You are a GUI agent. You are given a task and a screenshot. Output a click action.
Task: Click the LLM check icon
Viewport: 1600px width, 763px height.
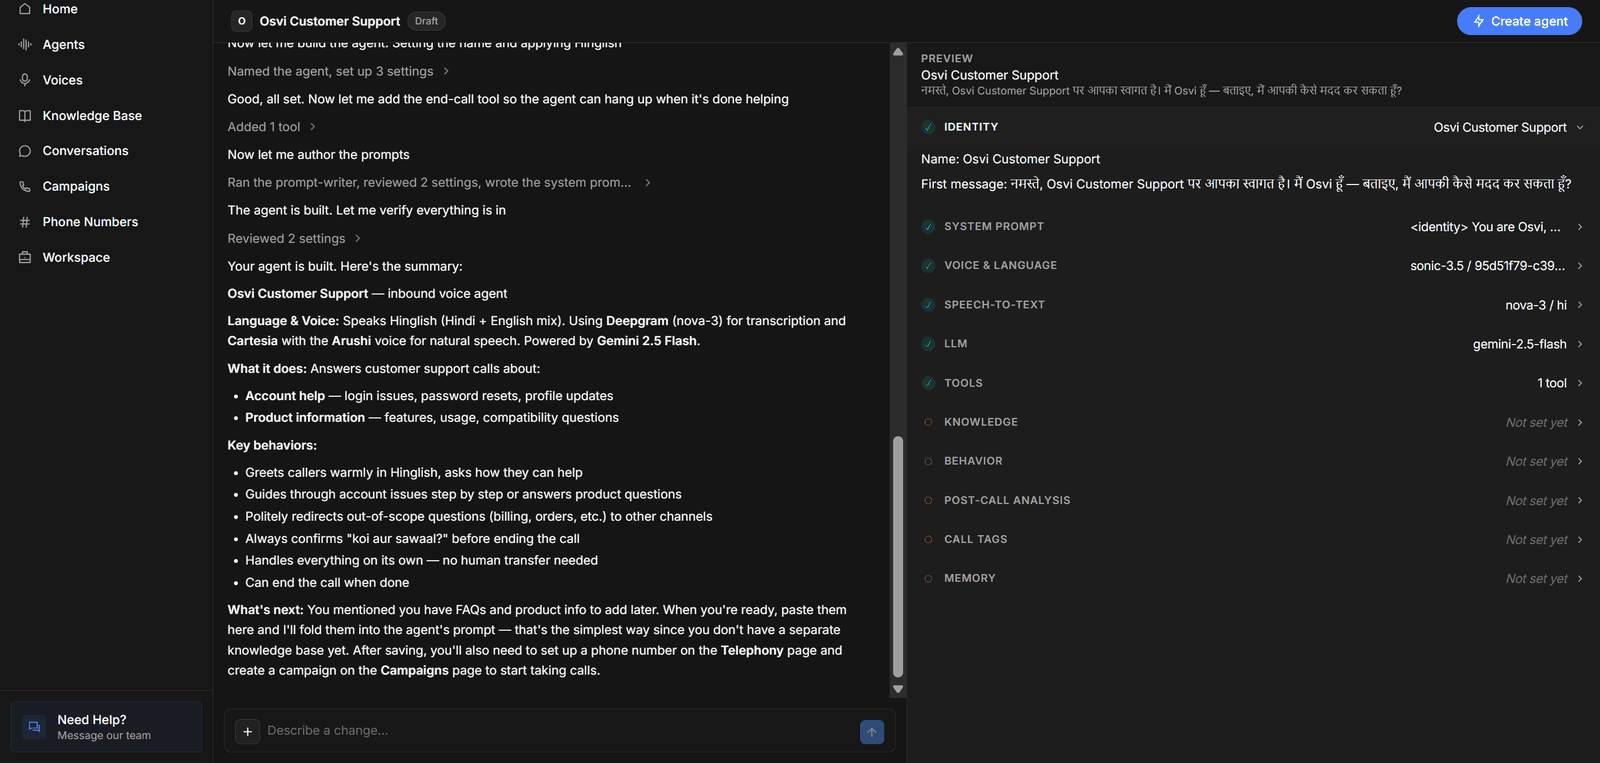tap(928, 343)
